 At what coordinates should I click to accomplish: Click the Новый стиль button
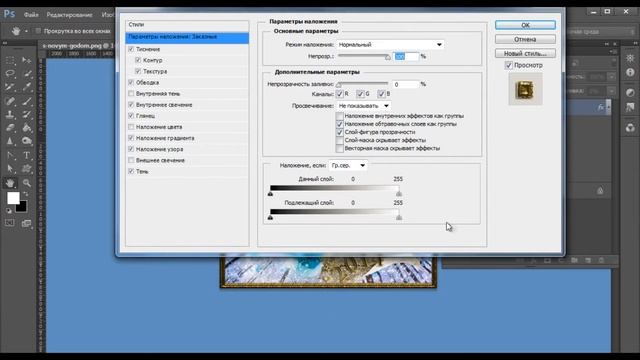coord(525,53)
